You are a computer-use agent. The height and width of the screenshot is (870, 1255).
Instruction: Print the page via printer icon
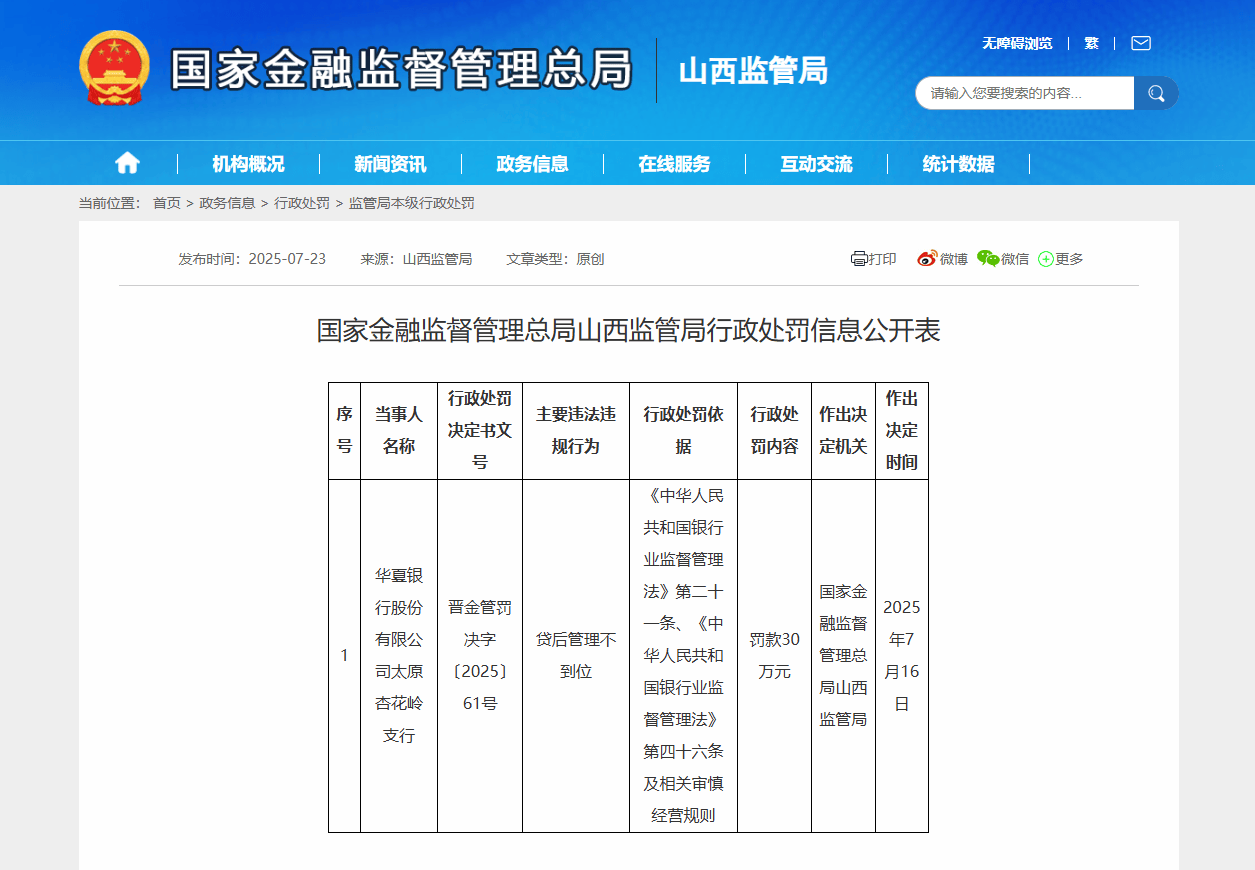pos(859,259)
